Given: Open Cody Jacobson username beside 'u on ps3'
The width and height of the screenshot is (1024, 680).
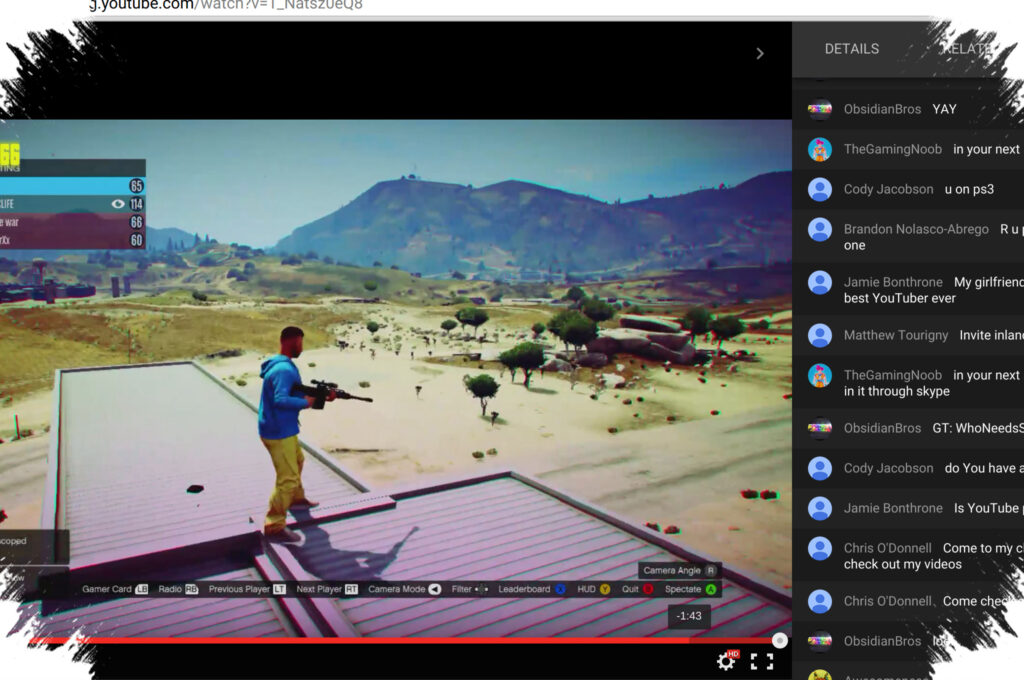Looking at the screenshot, I should pos(888,189).
